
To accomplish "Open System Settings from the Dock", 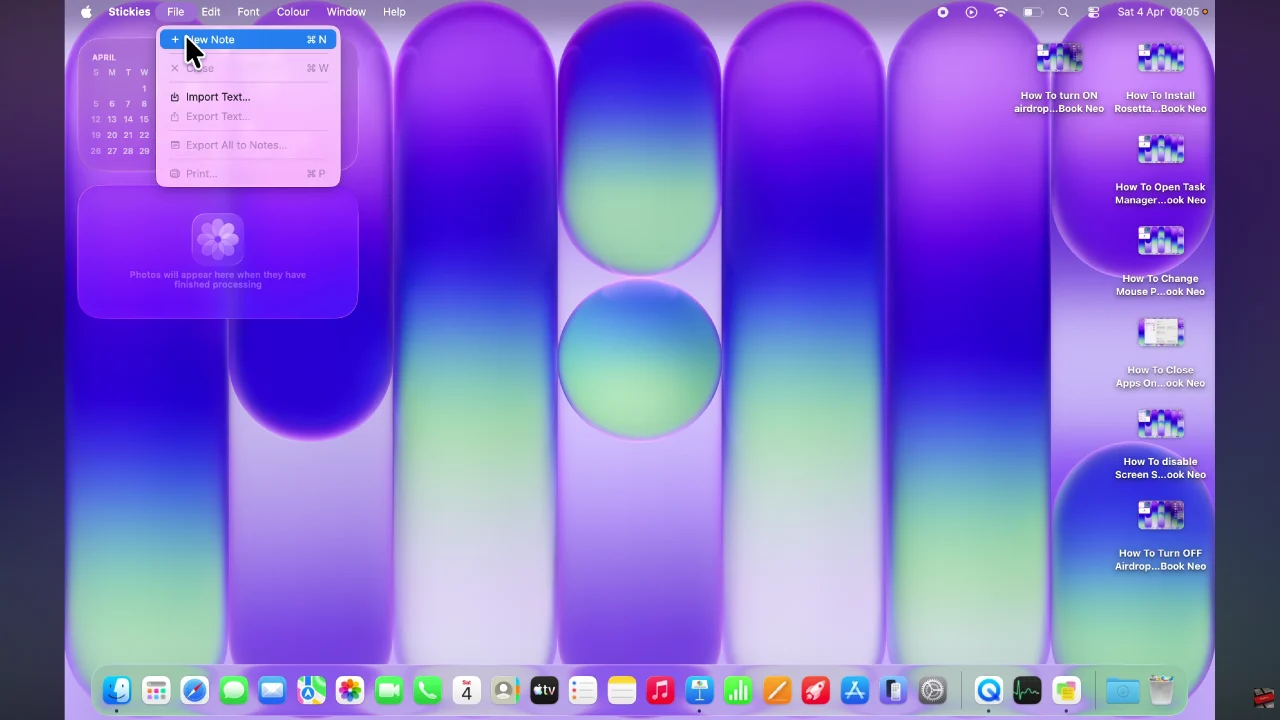I will click(932, 690).
